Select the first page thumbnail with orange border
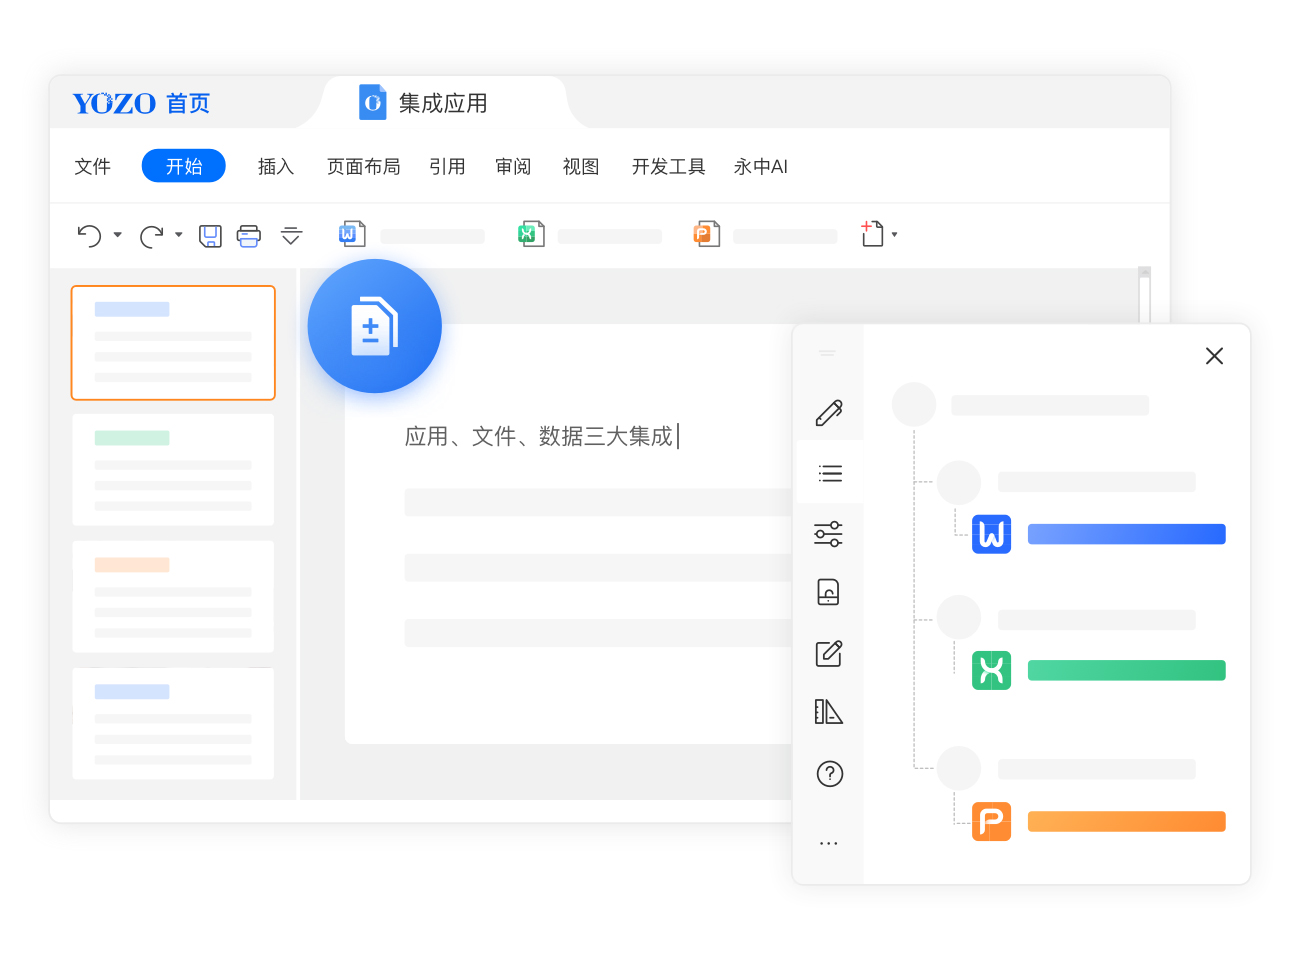 coord(173,343)
